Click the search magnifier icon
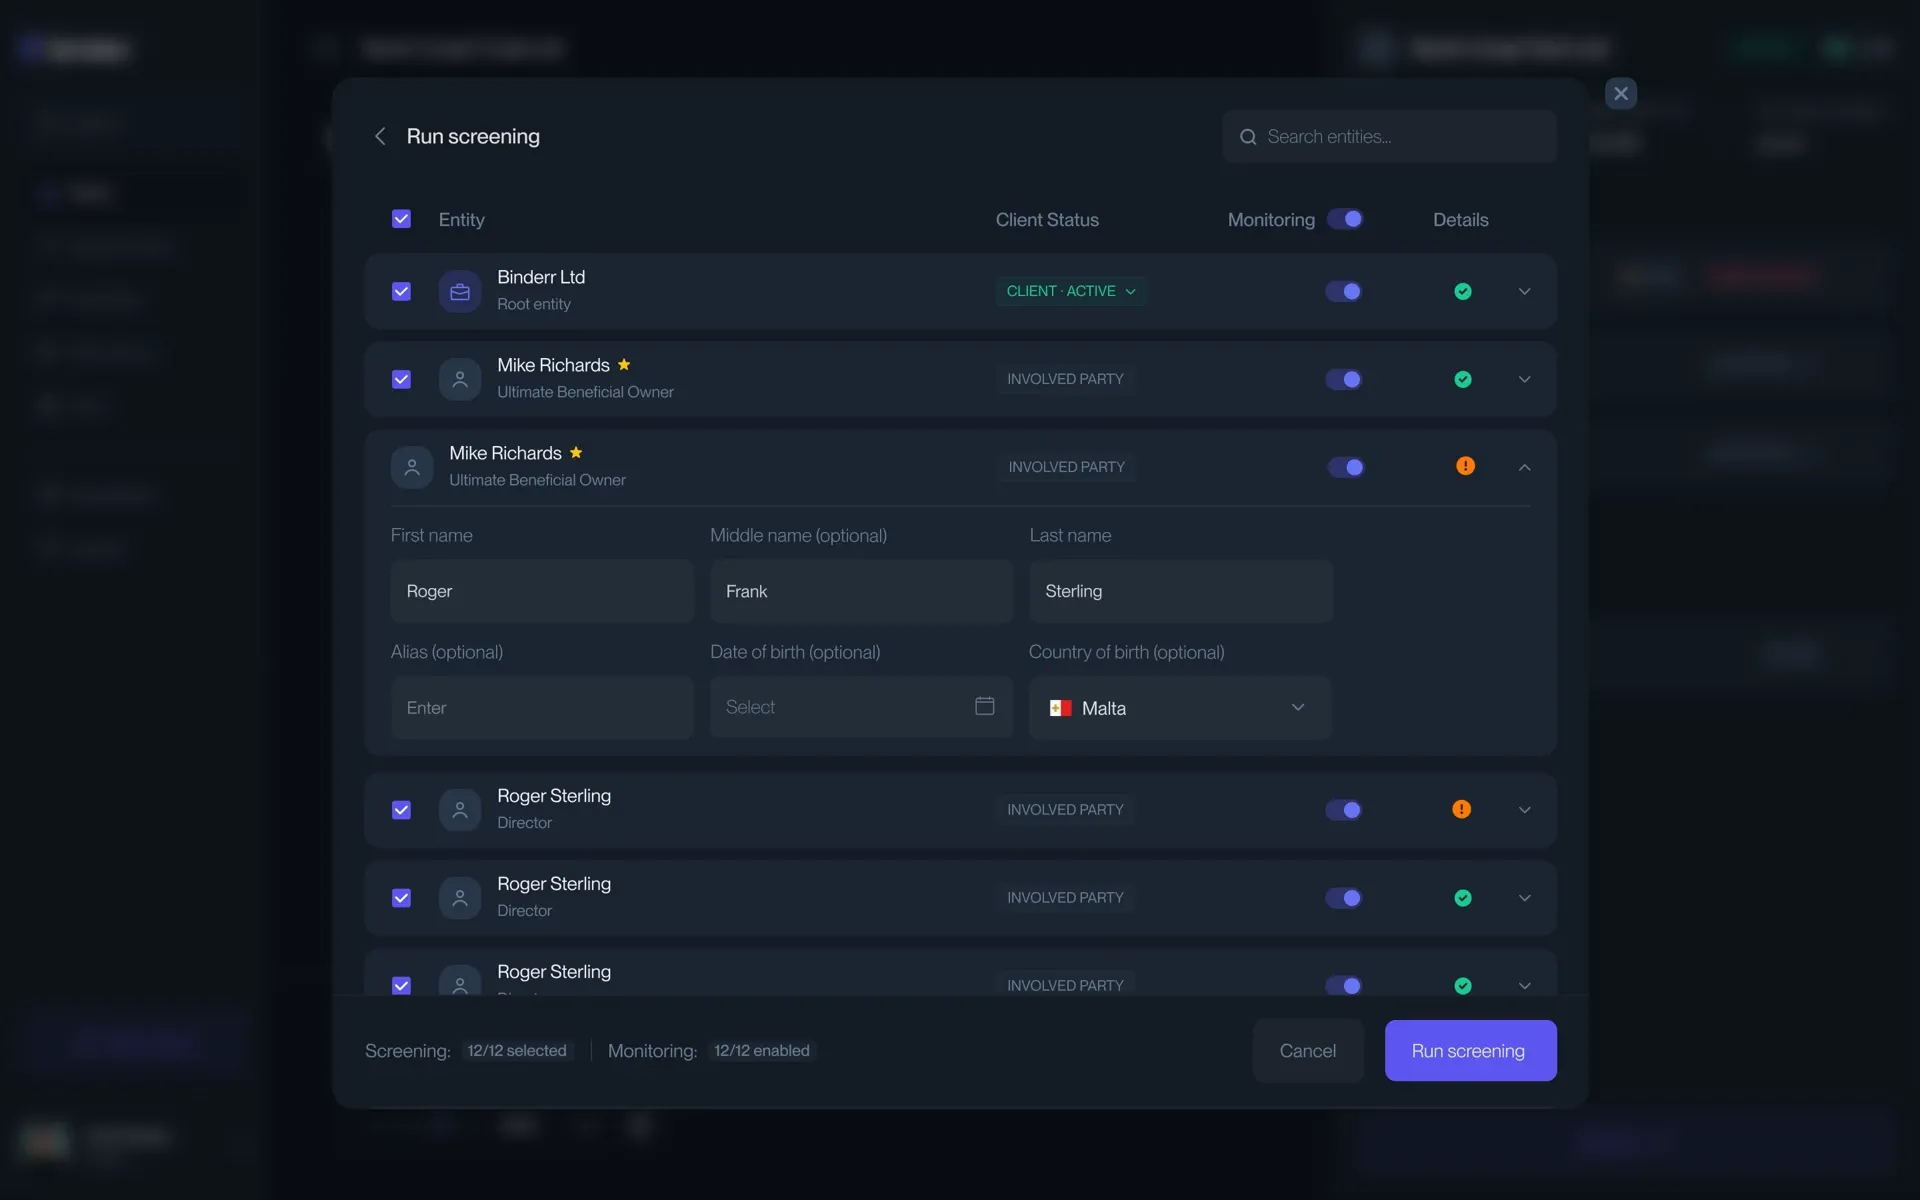Viewport: 1920px width, 1200px height. pyautogui.click(x=1248, y=137)
